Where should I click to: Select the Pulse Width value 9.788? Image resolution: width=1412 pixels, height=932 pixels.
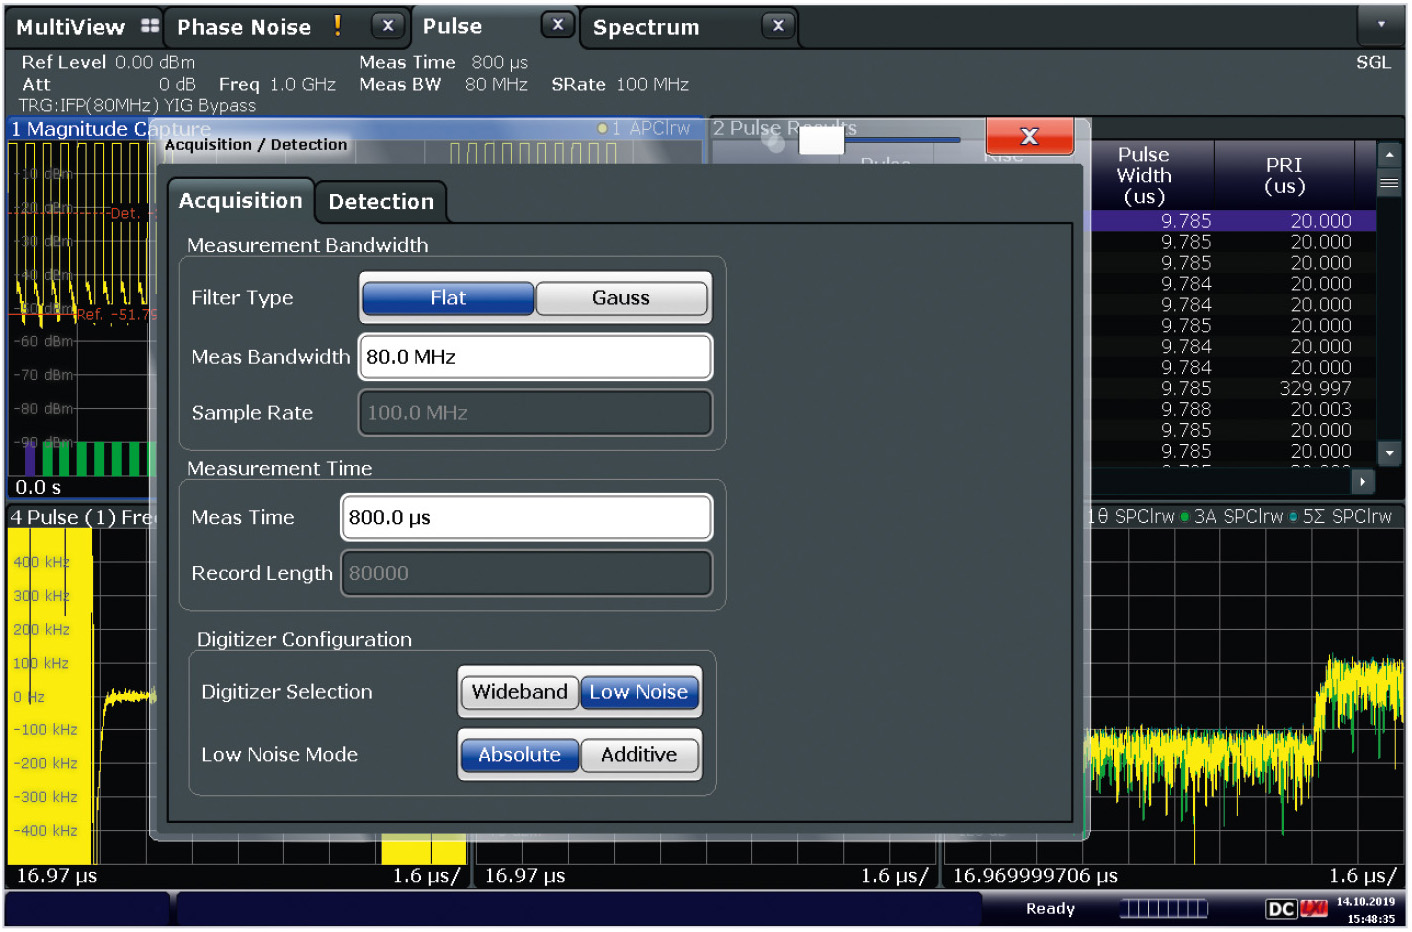click(x=1186, y=409)
